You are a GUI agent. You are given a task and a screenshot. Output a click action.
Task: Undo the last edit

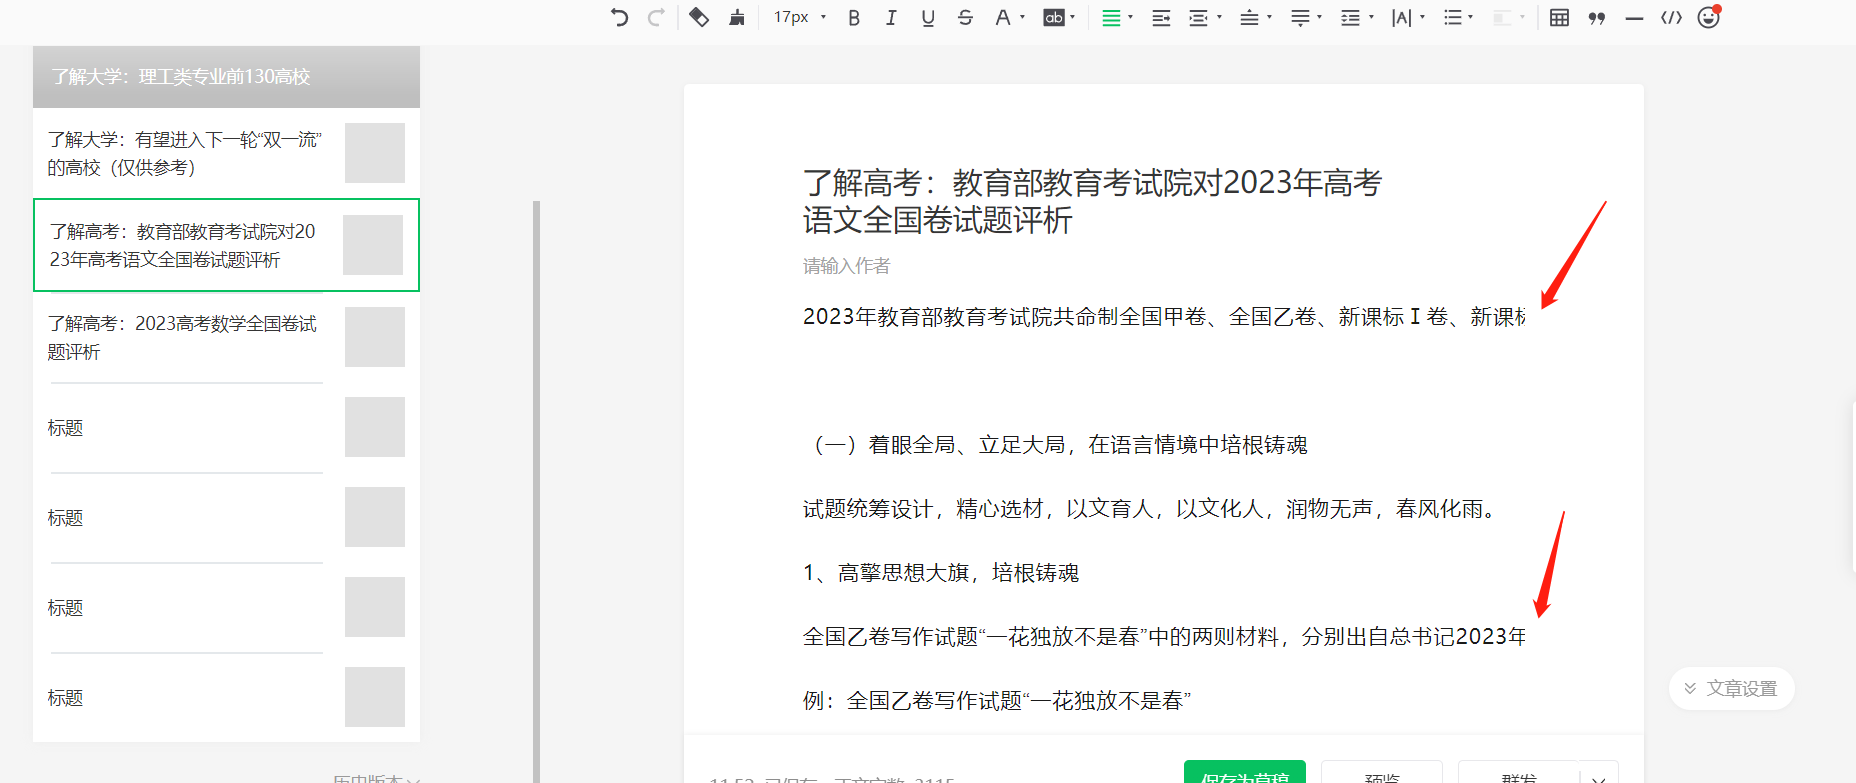619,17
